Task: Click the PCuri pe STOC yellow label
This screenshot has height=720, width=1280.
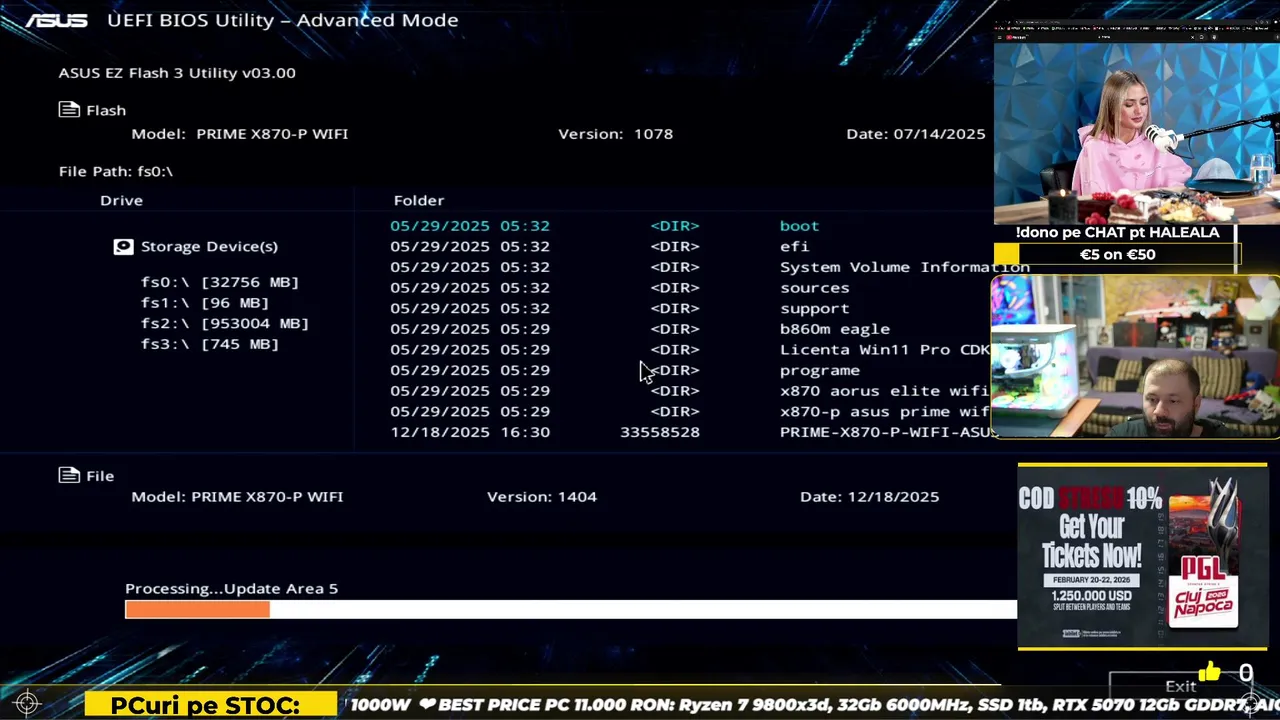Action: (x=210, y=705)
